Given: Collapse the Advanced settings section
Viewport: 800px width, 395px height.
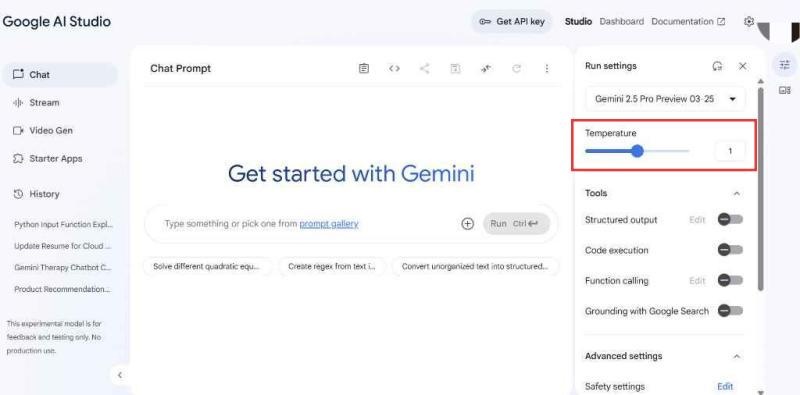Looking at the screenshot, I should pyautogui.click(x=736, y=356).
